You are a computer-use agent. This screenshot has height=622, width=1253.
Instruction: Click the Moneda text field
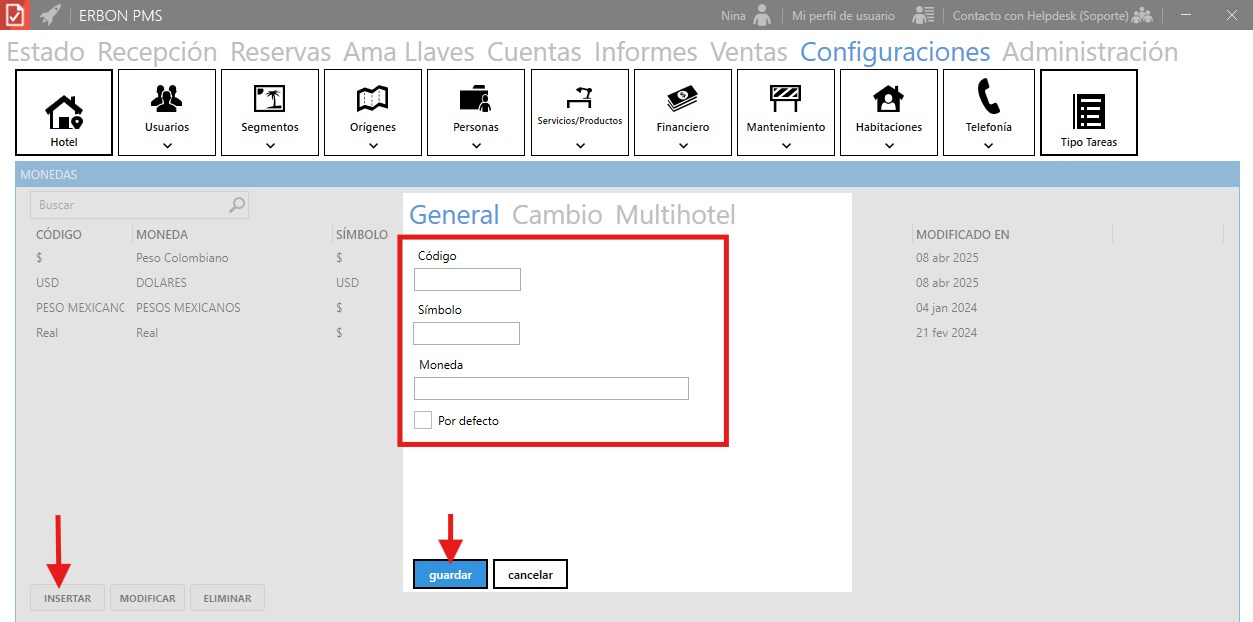(551, 388)
